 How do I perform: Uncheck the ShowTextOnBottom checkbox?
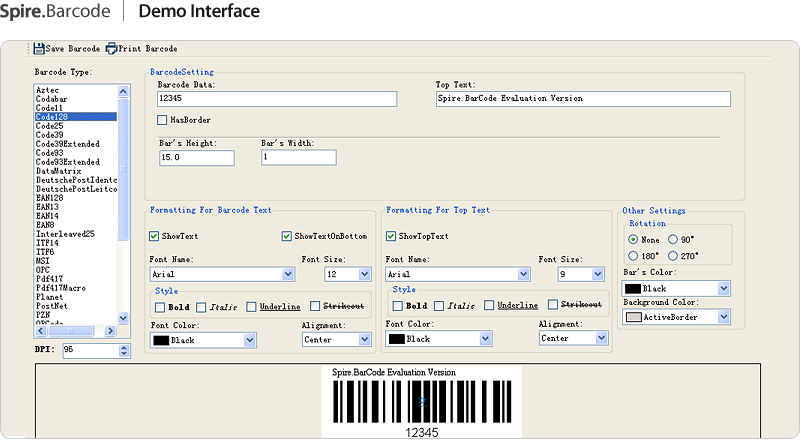coord(287,236)
